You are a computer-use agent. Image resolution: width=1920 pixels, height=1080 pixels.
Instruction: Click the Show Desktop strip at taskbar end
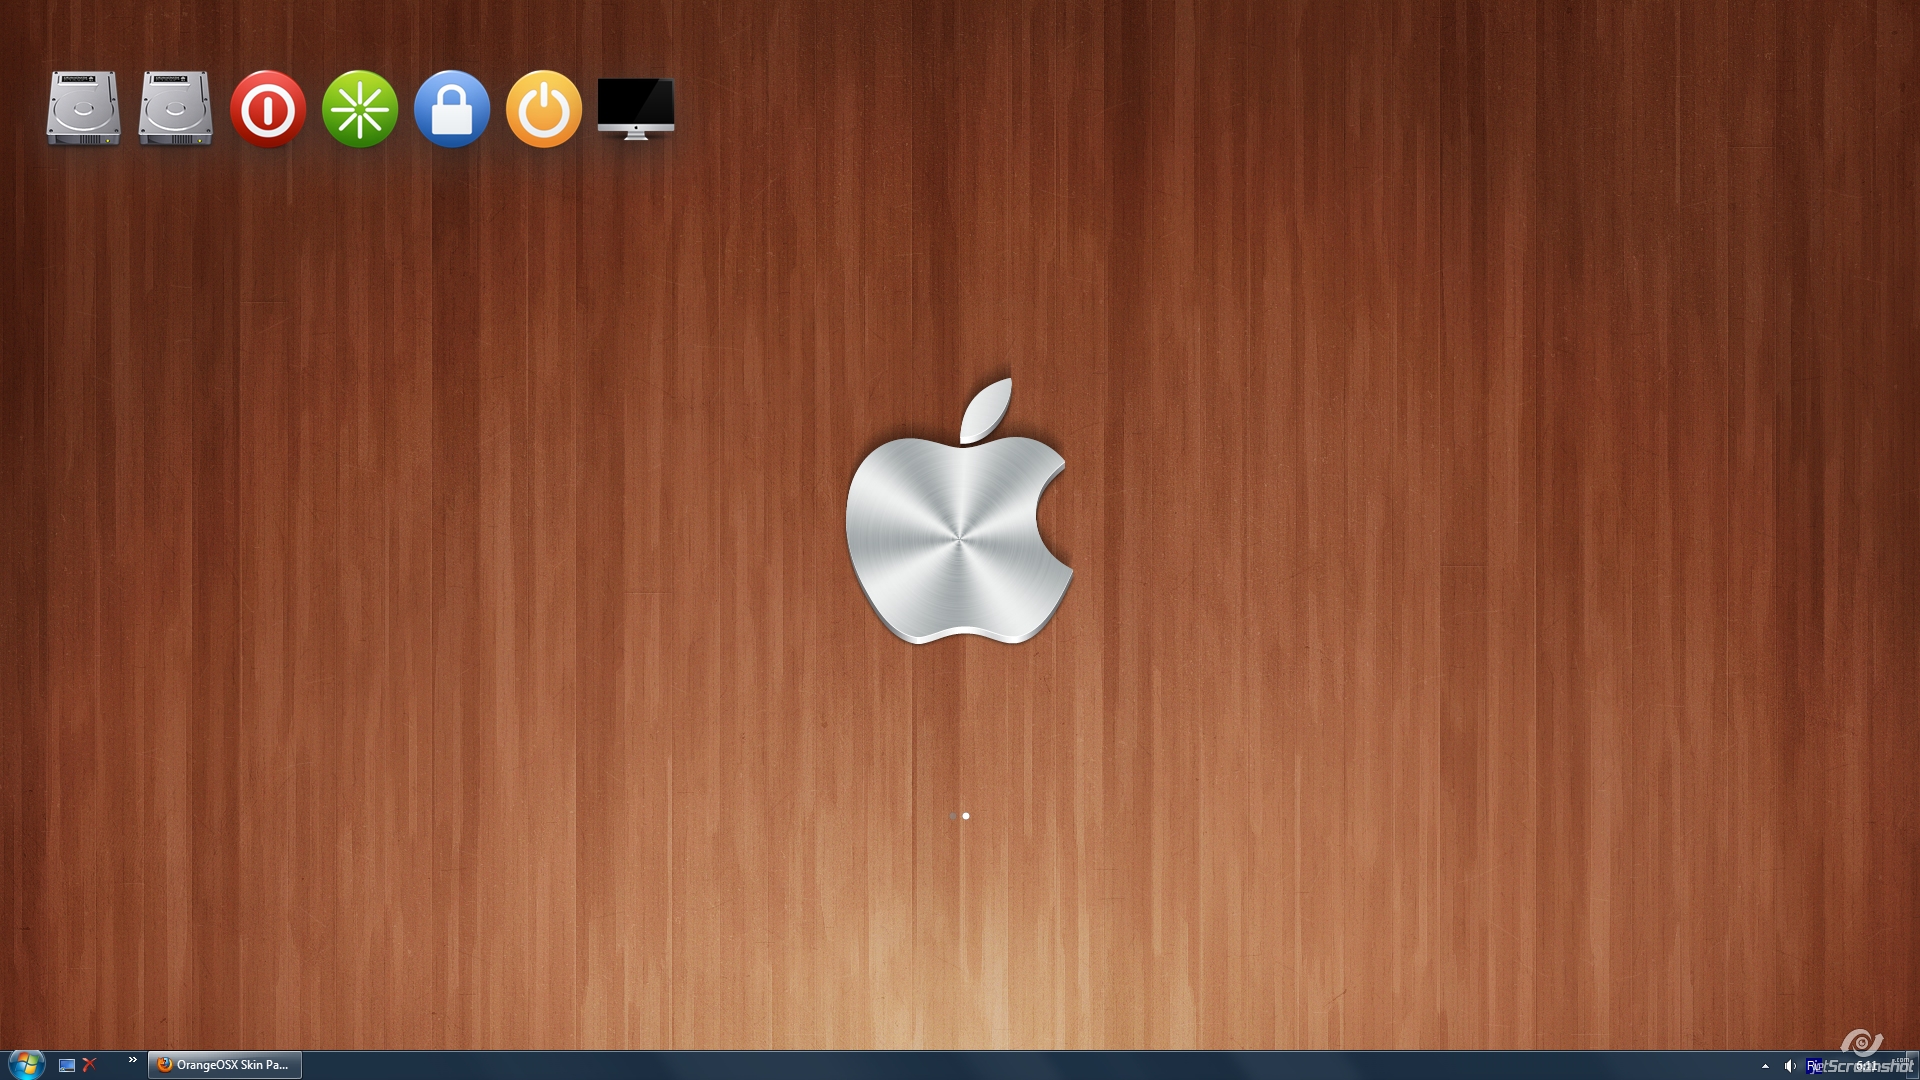tap(1914, 1066)
